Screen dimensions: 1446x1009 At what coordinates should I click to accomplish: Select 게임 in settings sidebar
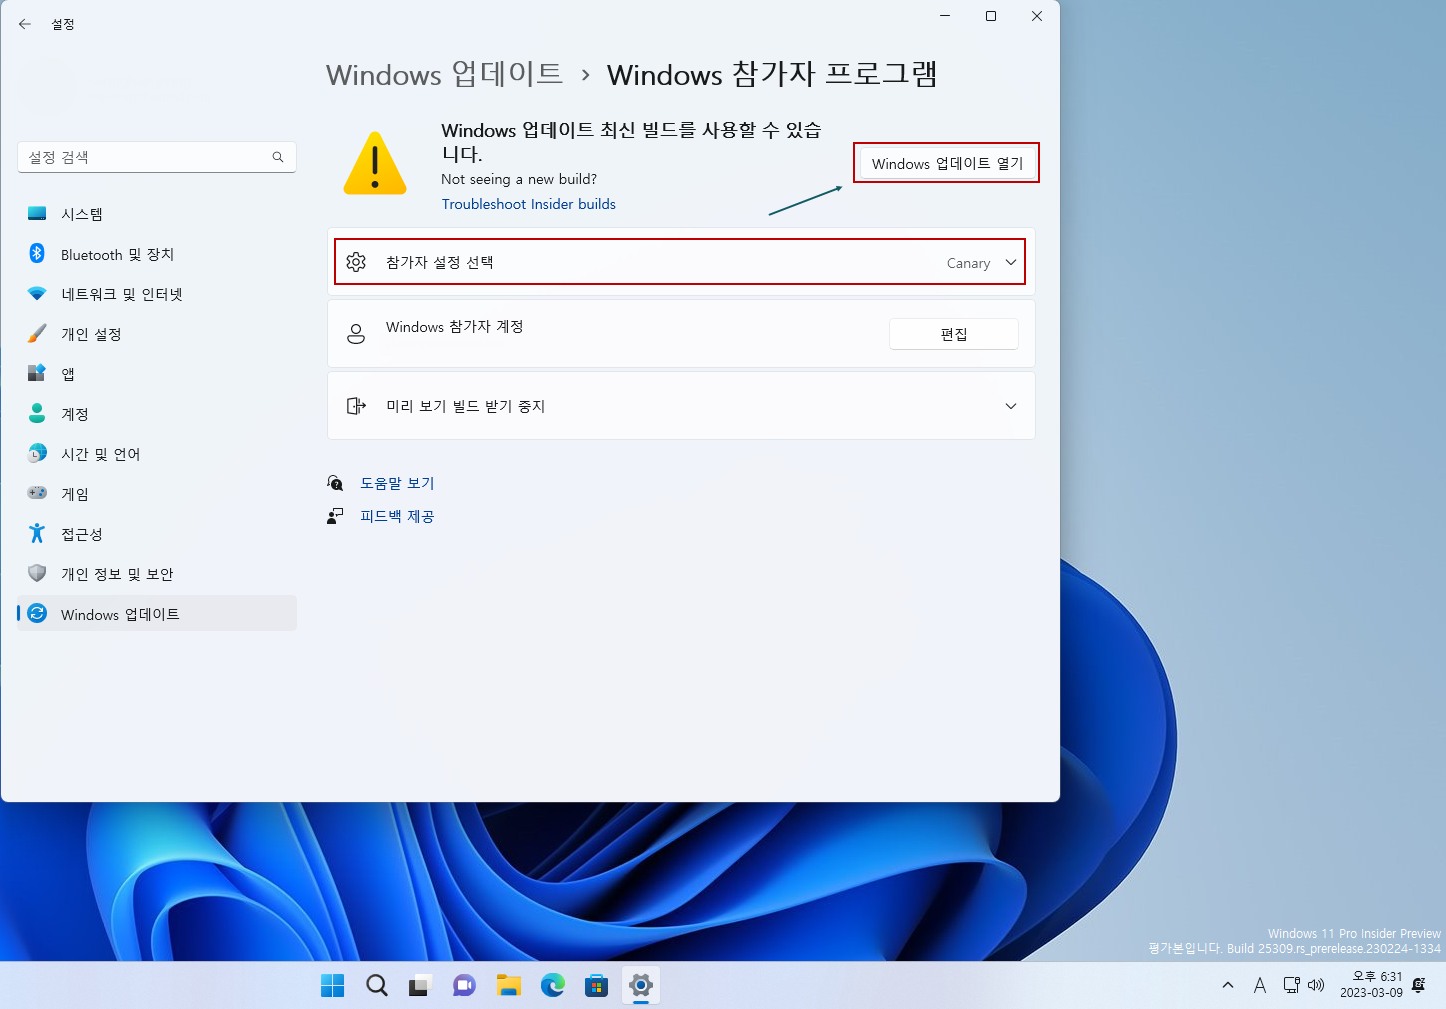pos(157,494)
